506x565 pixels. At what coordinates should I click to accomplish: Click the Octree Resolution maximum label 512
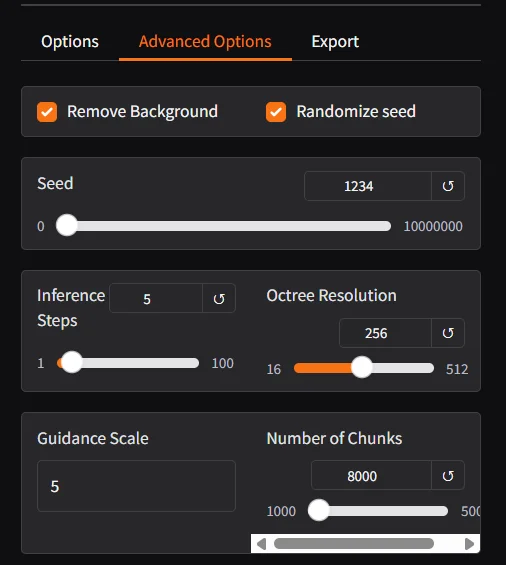click(457, 369)
